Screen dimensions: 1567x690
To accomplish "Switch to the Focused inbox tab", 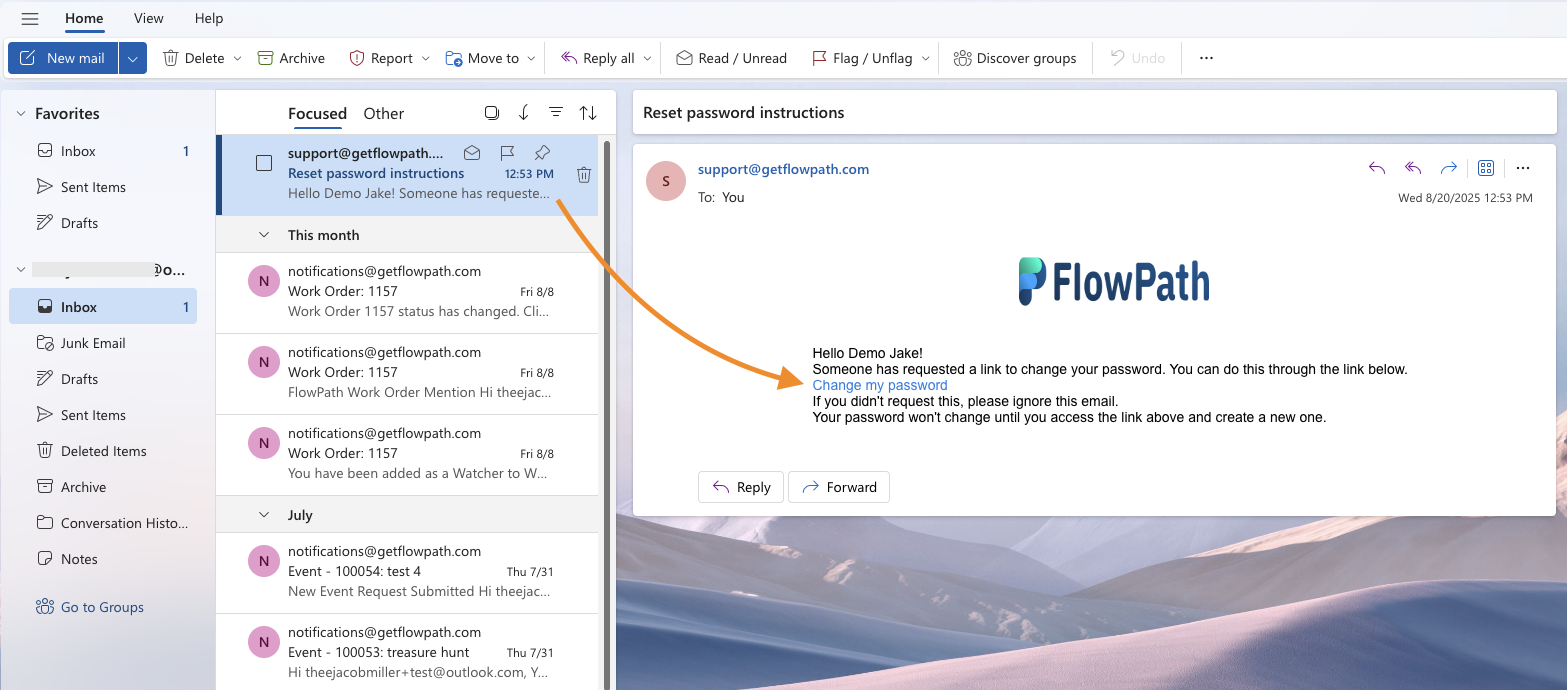I will point(317,114).
